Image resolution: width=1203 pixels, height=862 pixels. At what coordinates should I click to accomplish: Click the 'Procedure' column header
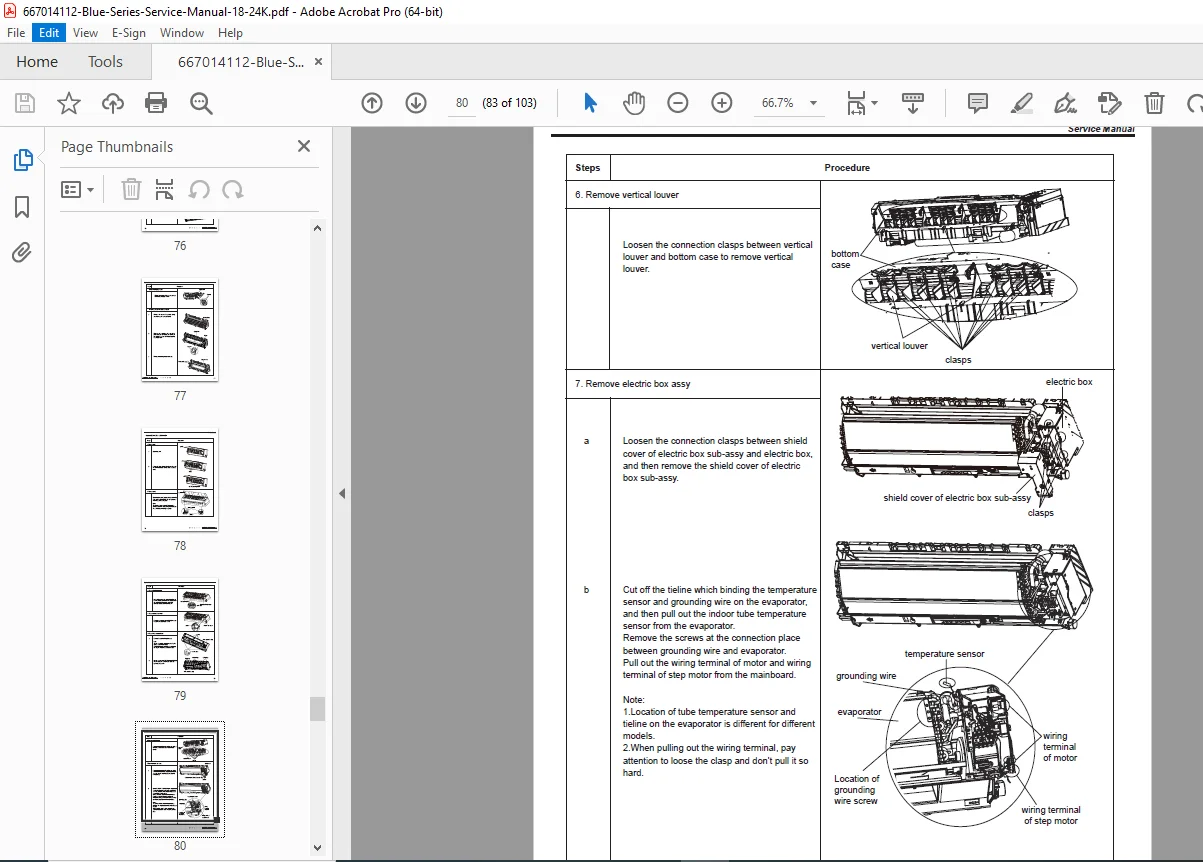847,168
